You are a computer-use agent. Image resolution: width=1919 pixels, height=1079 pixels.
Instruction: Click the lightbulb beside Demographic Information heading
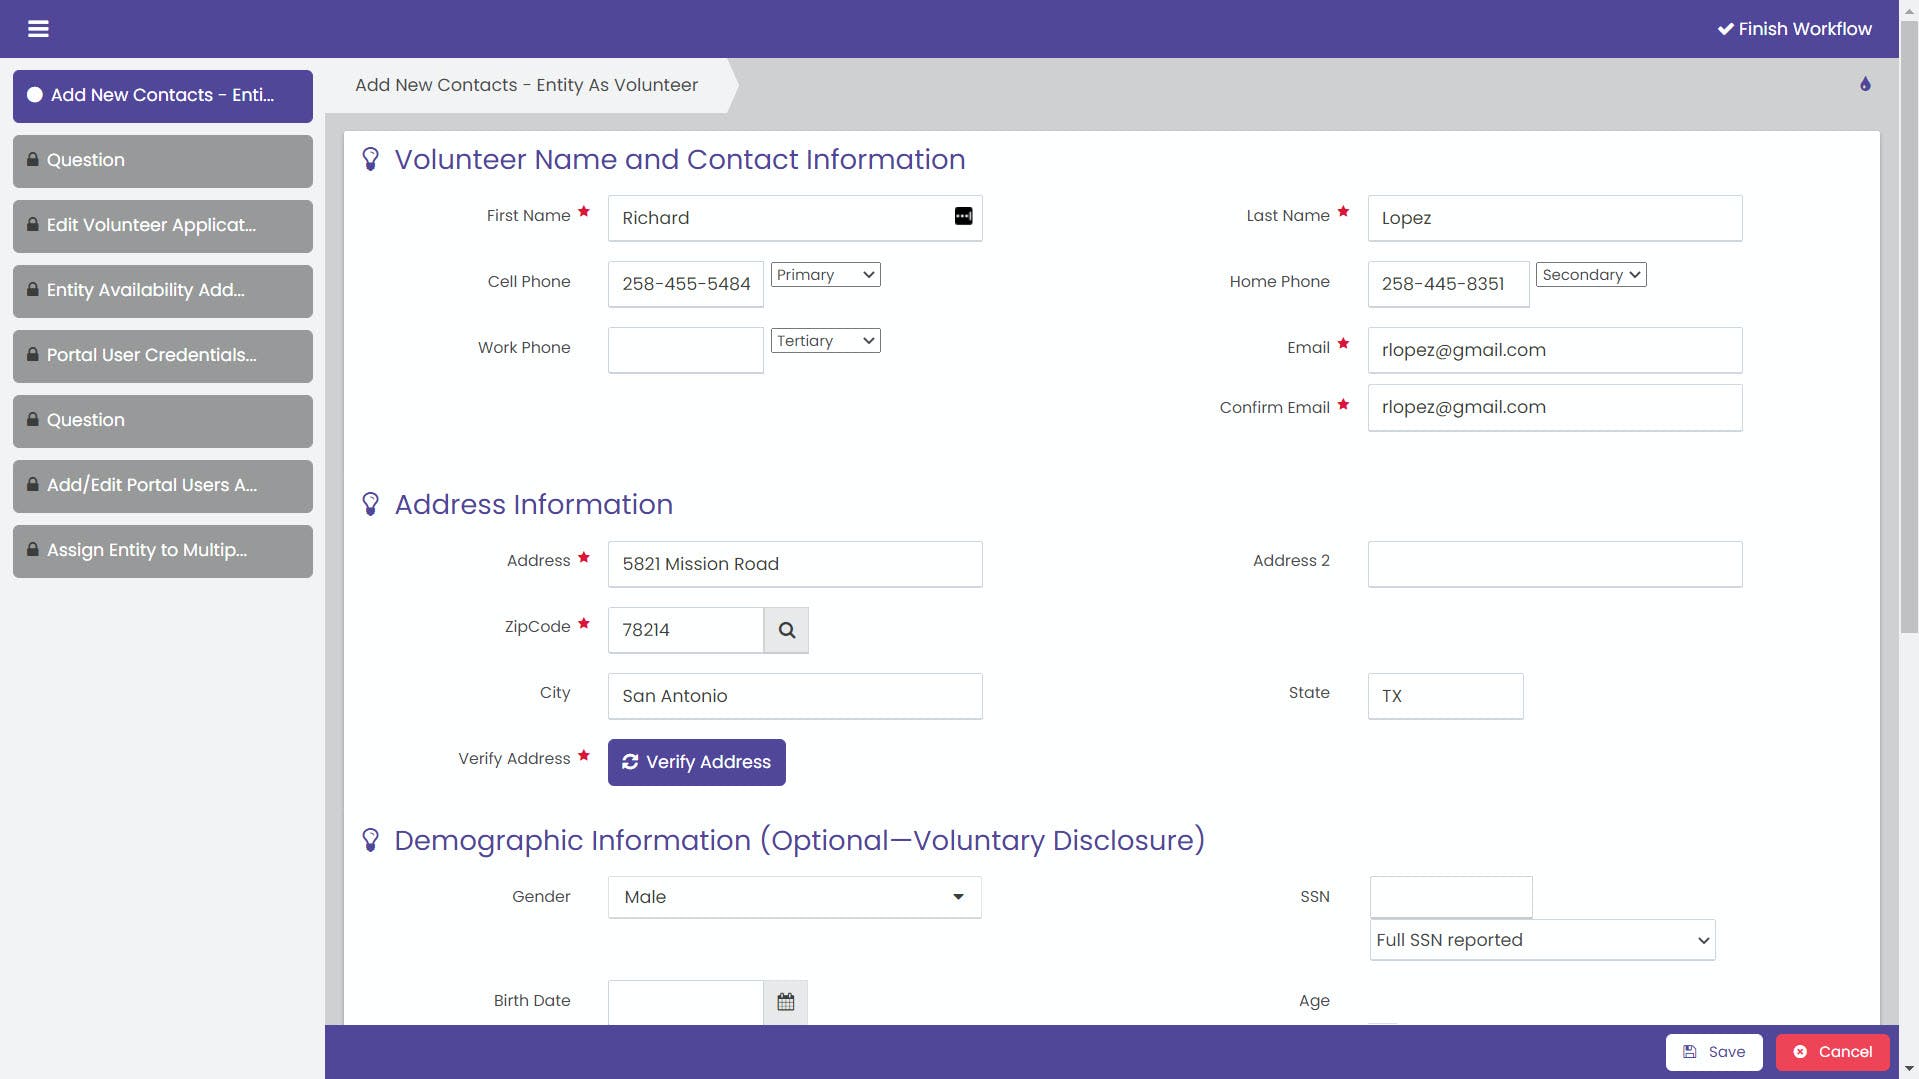pyautogui.click(x=370, y=840)
